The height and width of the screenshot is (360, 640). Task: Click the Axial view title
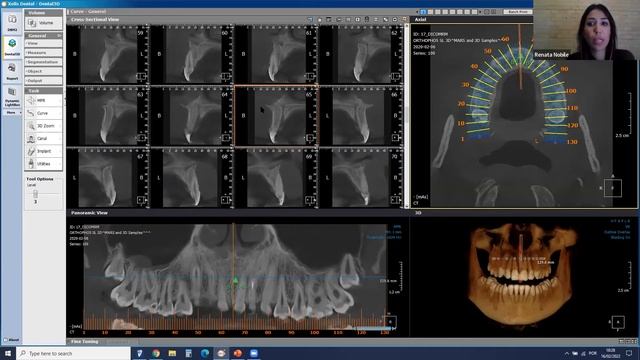(420, 20)
